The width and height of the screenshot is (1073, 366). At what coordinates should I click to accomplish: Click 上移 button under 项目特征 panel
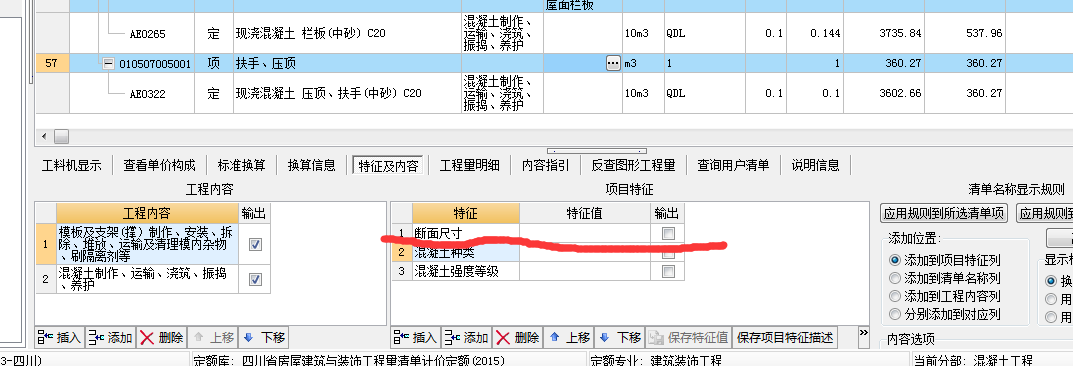568,337
